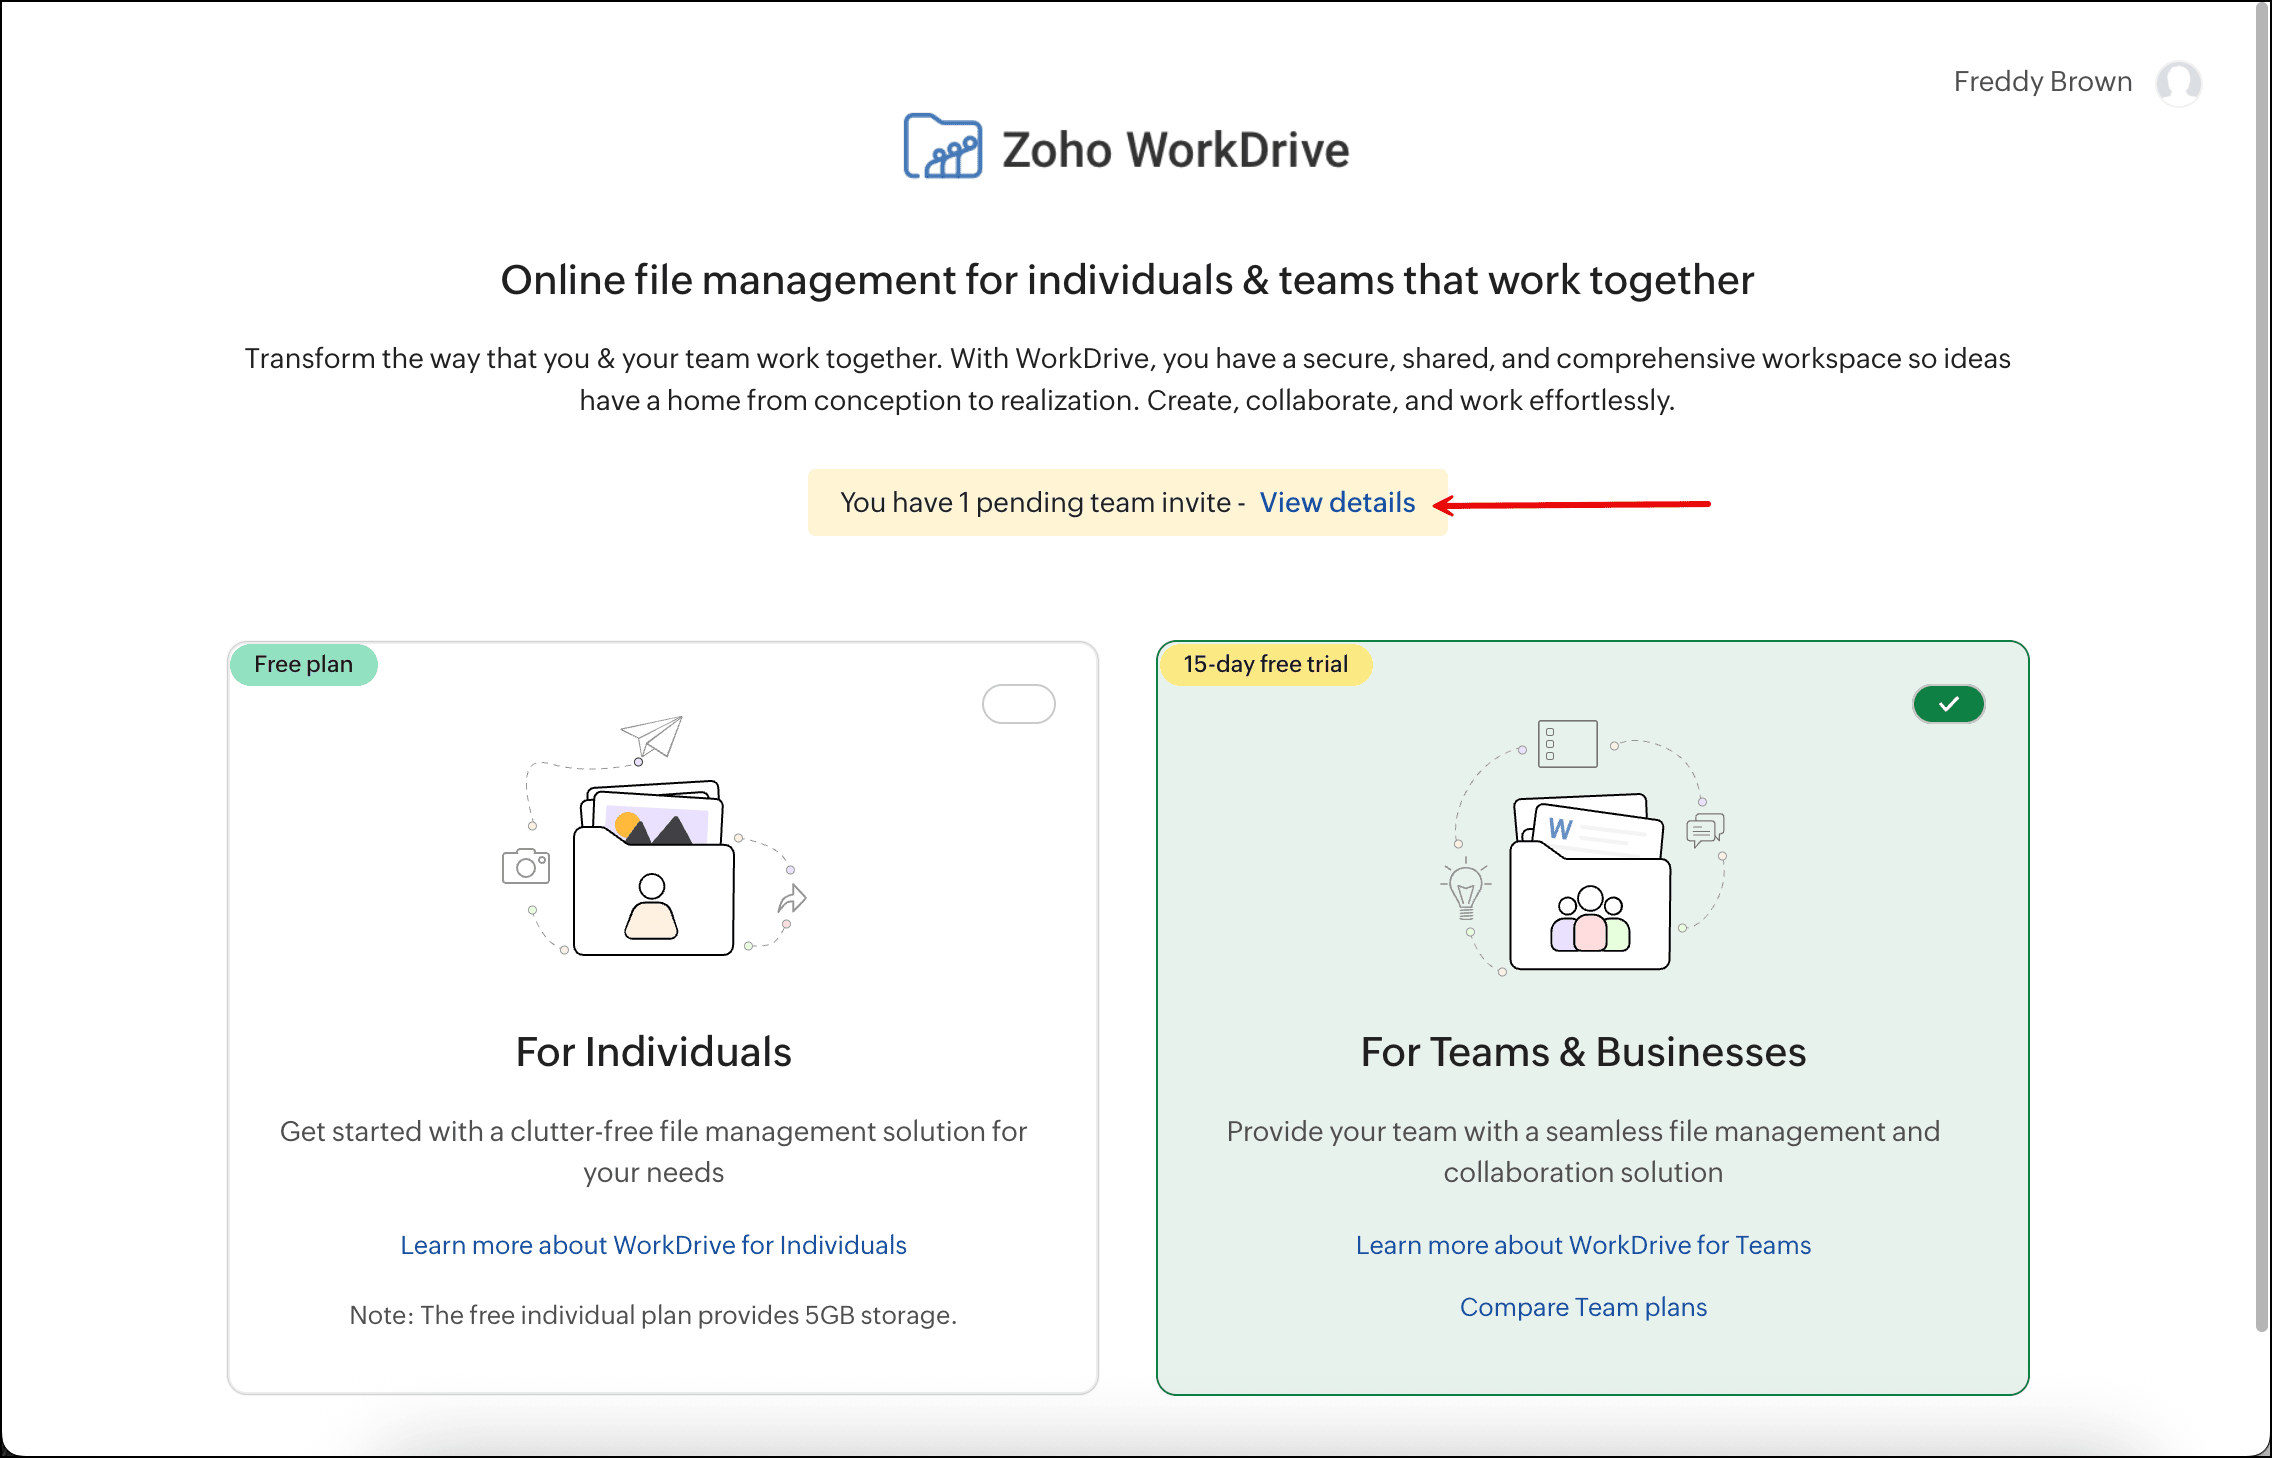Open Learn more about WorkDrive for Individuals
This screenshot has height=1458, width=2272.
pyautogui.click(x=653, y=1245)
